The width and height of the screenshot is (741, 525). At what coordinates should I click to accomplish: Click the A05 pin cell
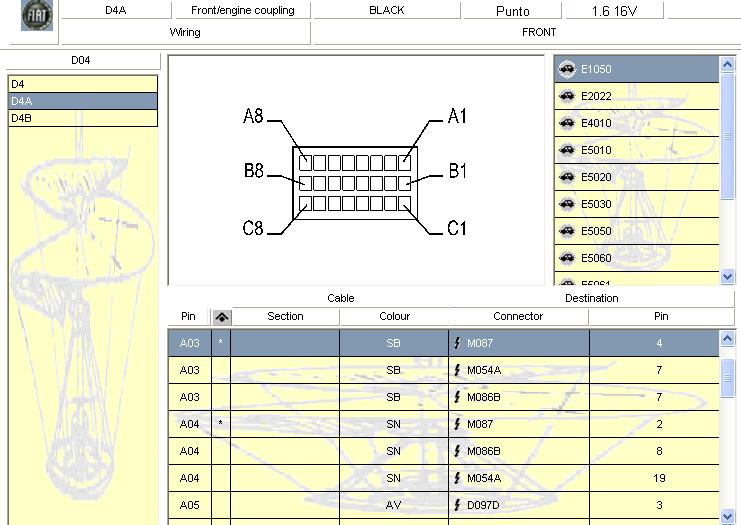tap(190, 505)
